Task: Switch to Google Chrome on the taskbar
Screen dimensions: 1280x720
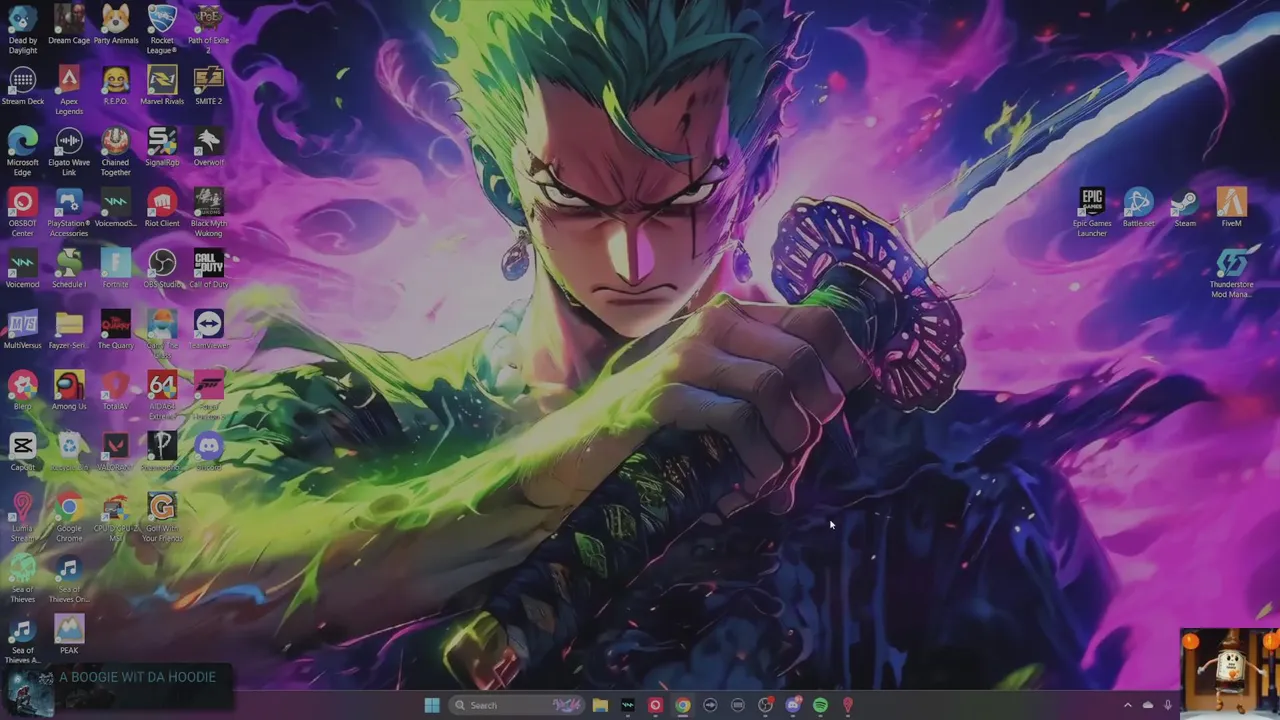Action: pos(682,705)
